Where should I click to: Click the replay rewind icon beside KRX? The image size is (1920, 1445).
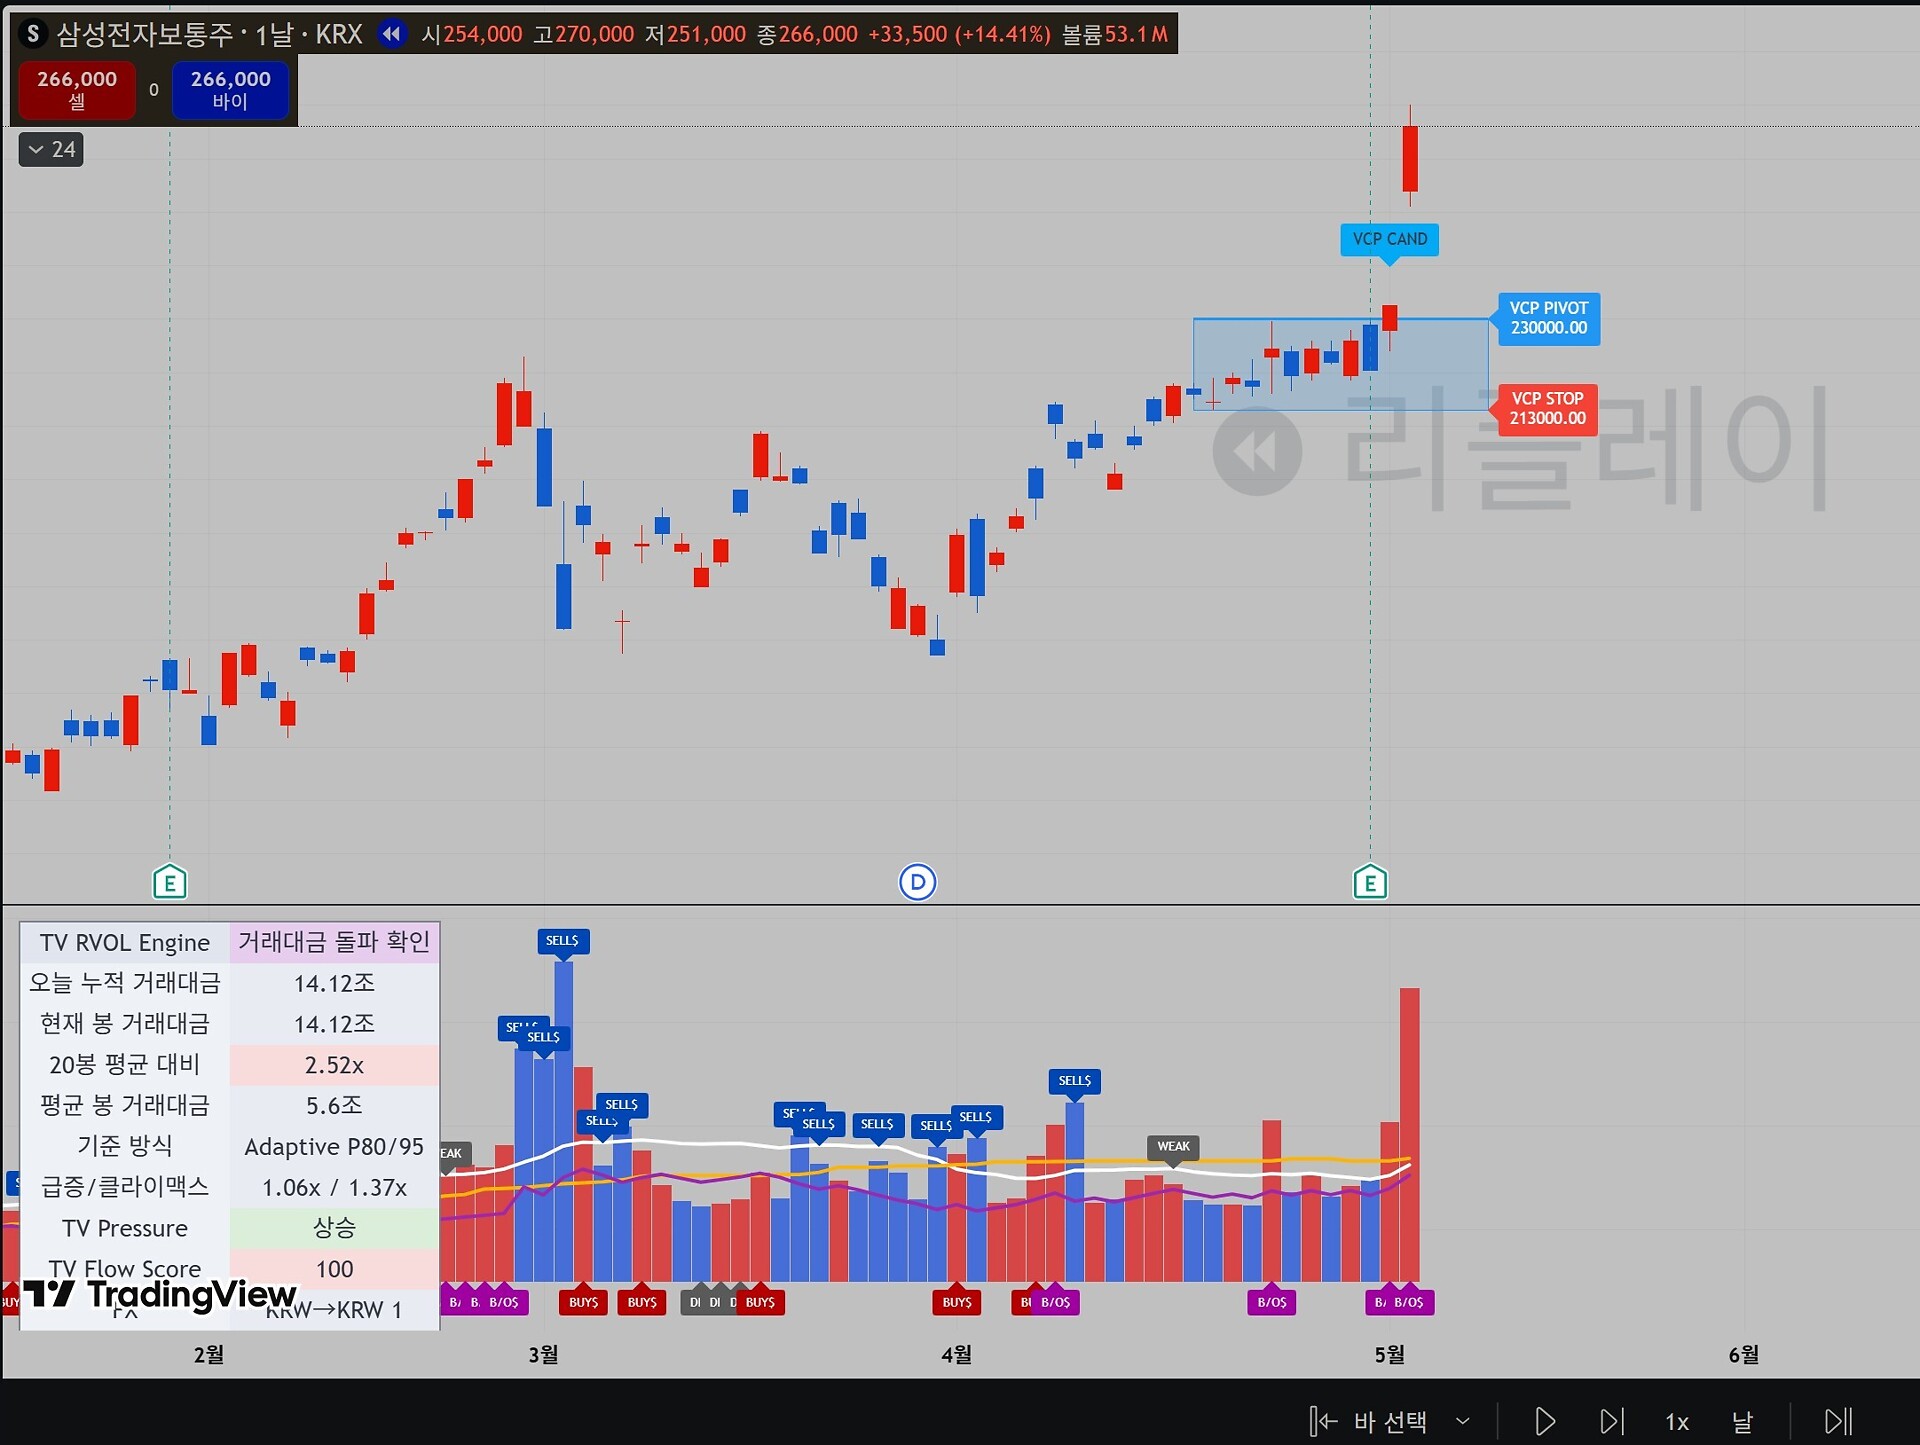pyautogui.click(x=392, y=34)
